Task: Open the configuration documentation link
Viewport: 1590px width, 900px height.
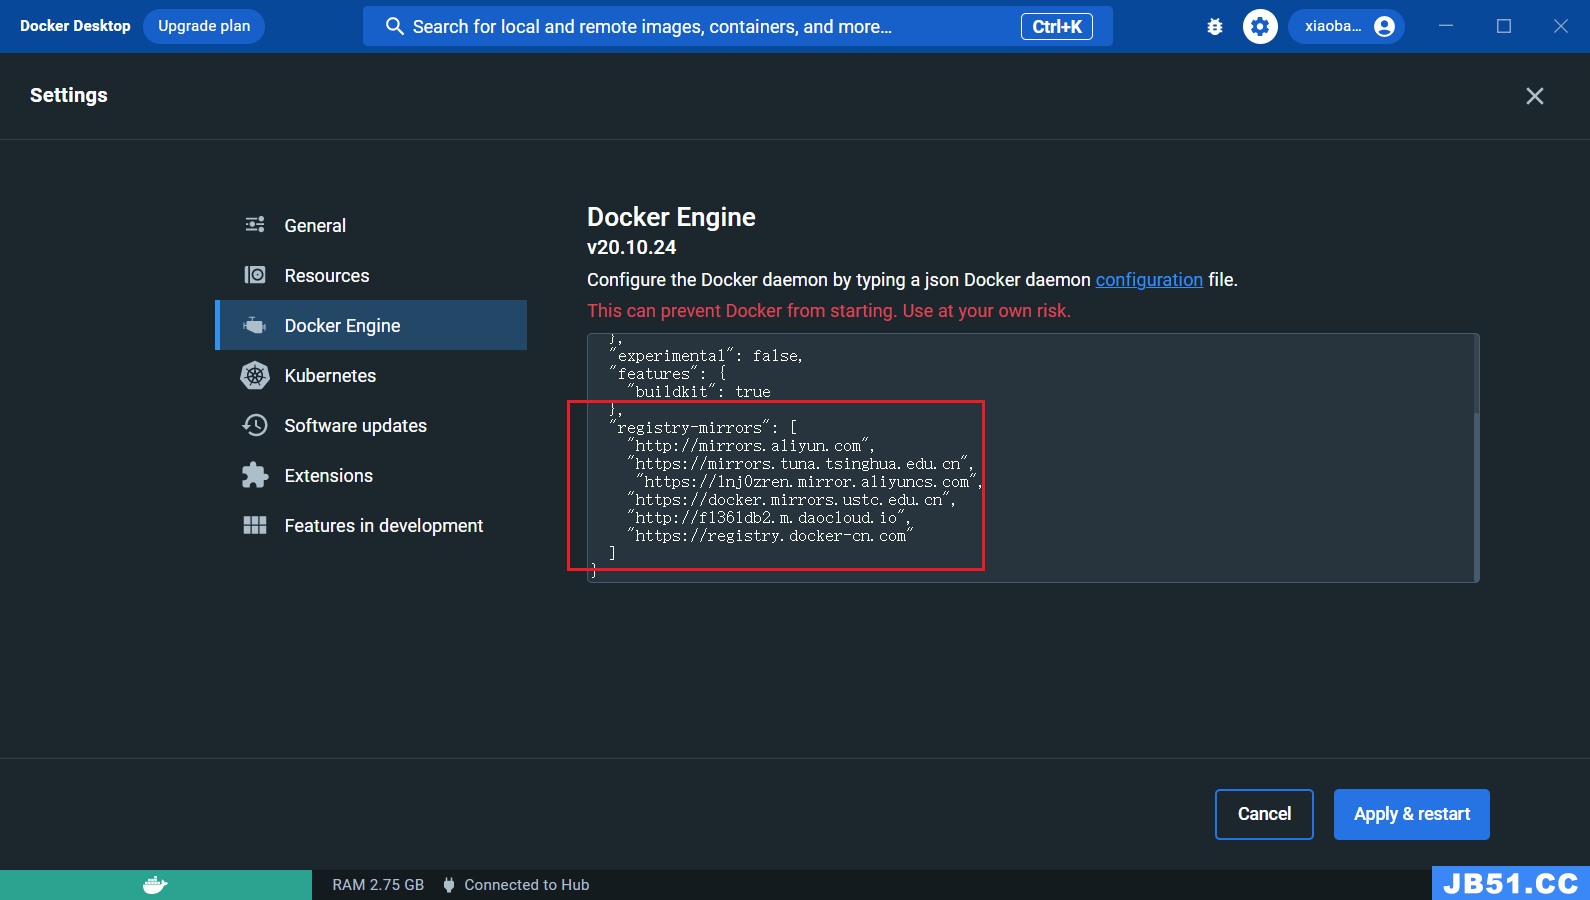Action: [x=1149, y=280]
